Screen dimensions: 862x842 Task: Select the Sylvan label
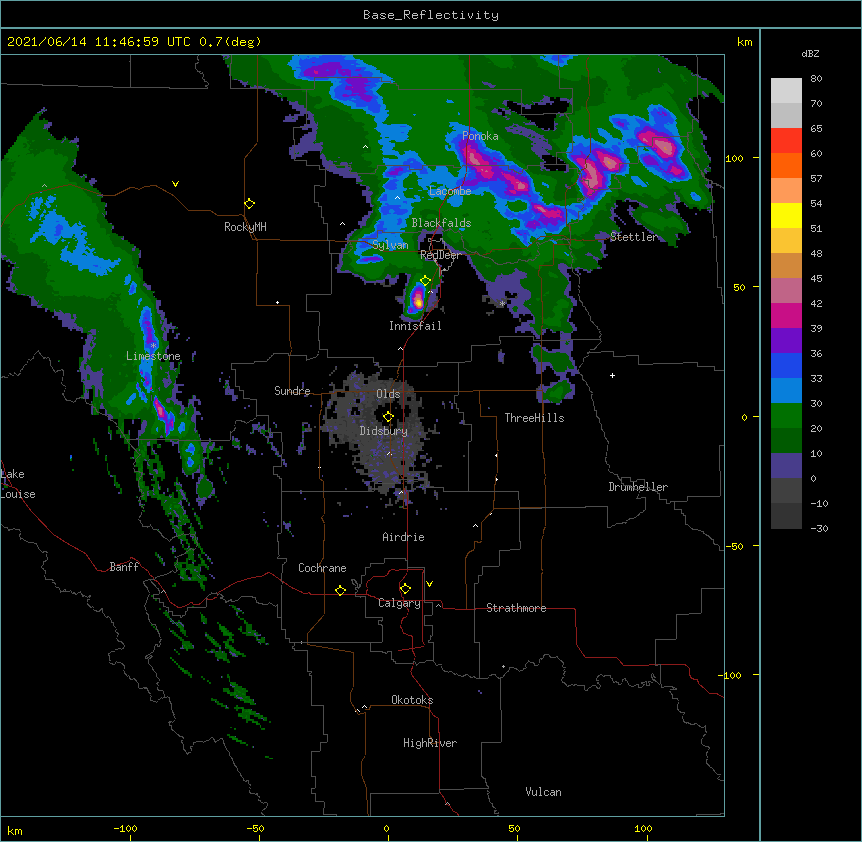coord(390,245)
